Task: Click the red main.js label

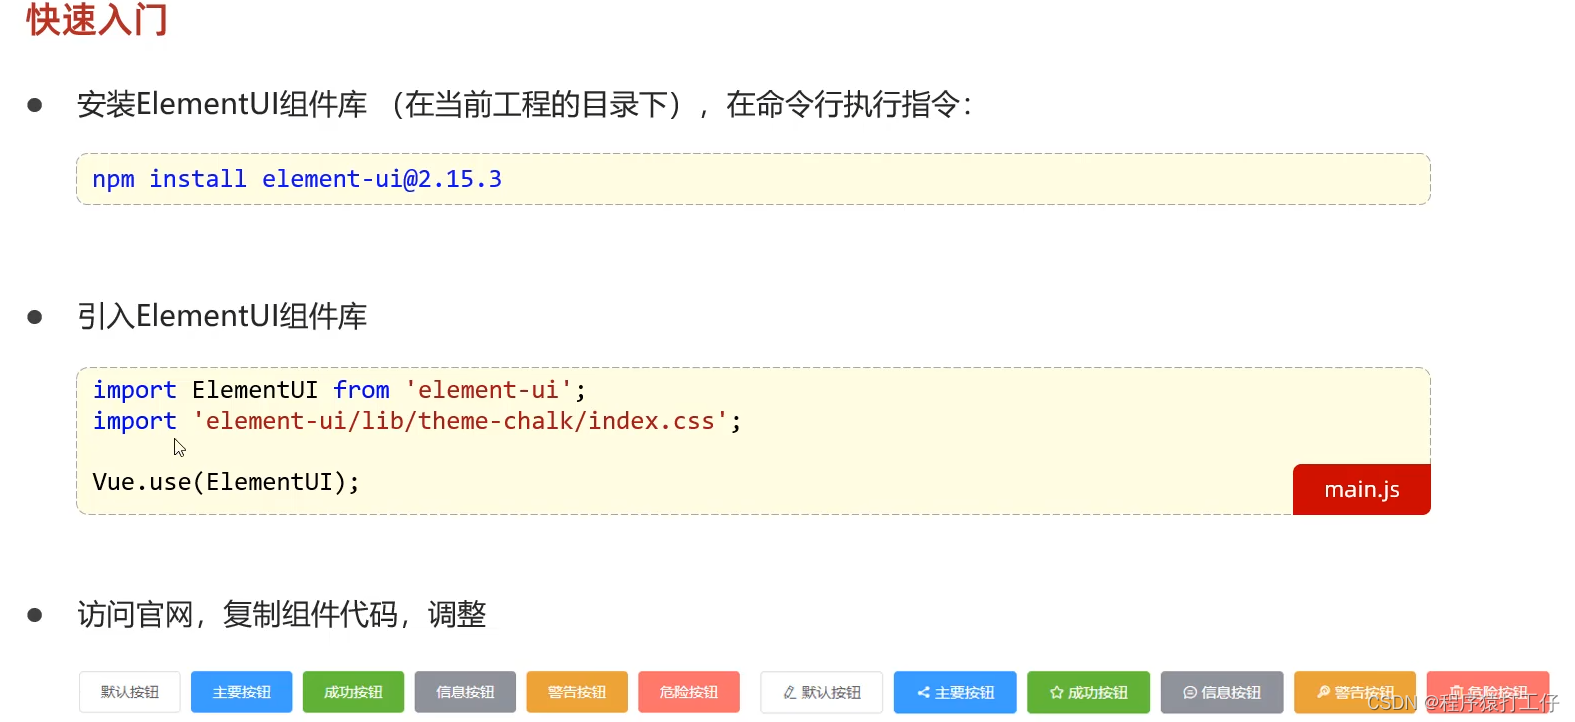Action: coord(1362,489)
